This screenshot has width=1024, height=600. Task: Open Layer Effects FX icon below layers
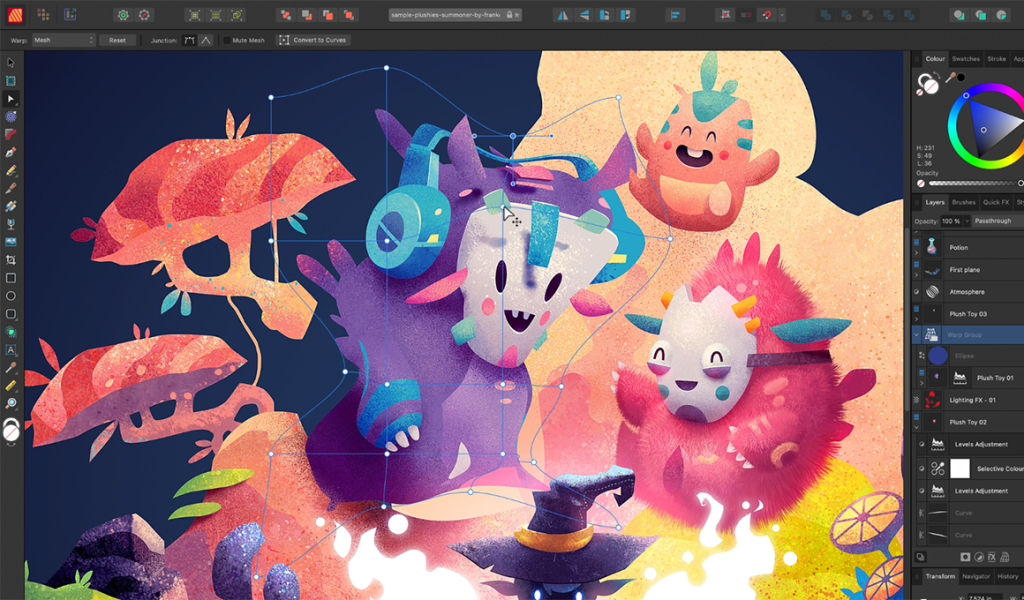coord(992,557)
